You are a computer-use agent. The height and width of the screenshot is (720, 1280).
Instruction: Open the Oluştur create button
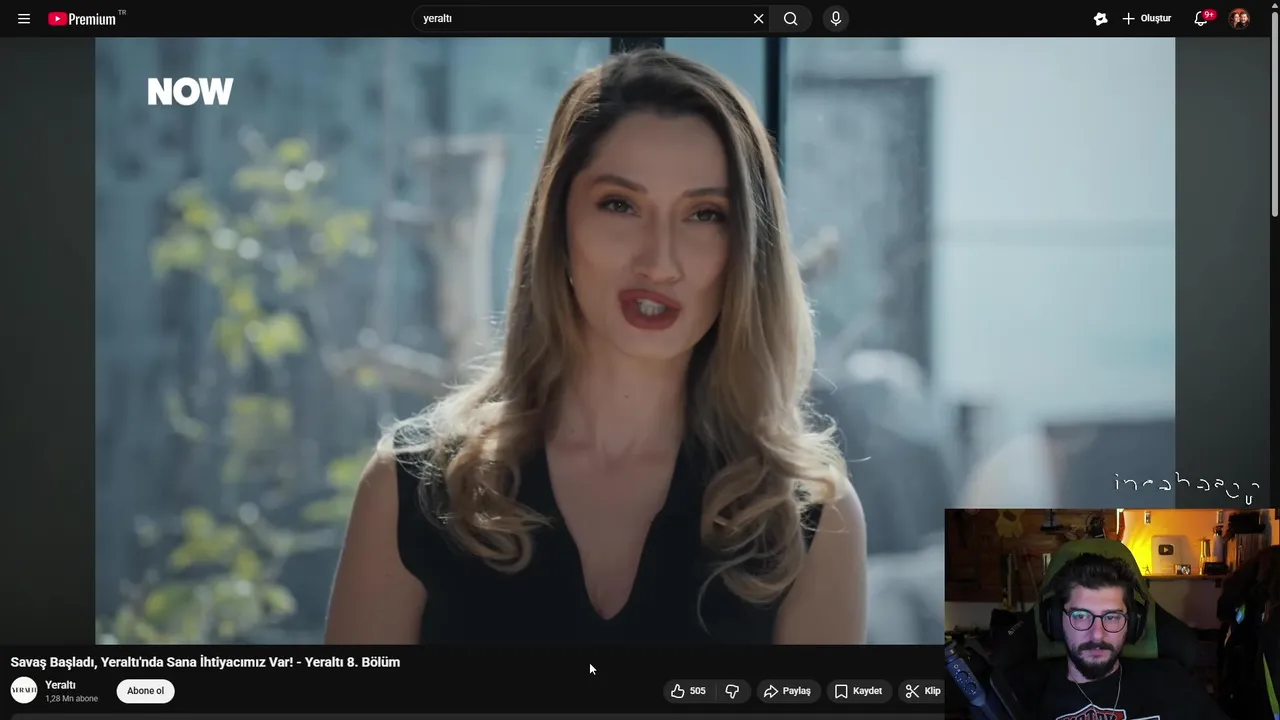(1147, 19)
